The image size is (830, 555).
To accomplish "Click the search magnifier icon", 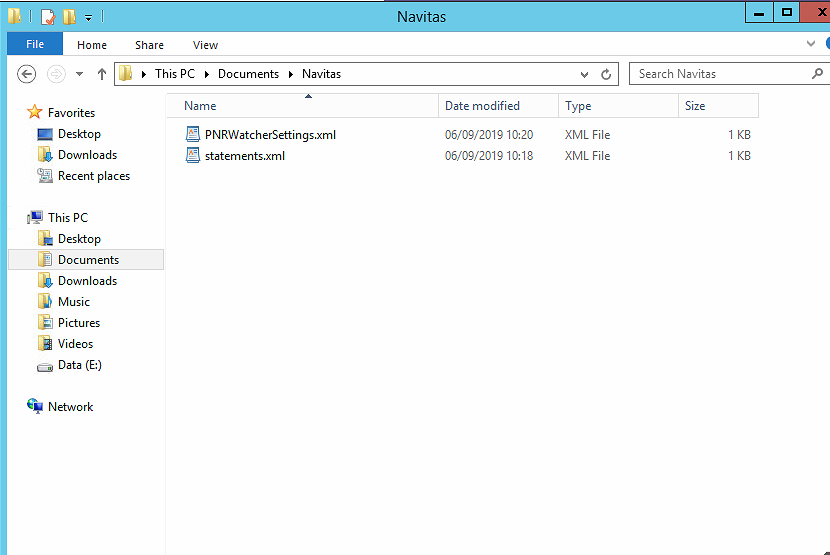I will (x=817, y=74).
